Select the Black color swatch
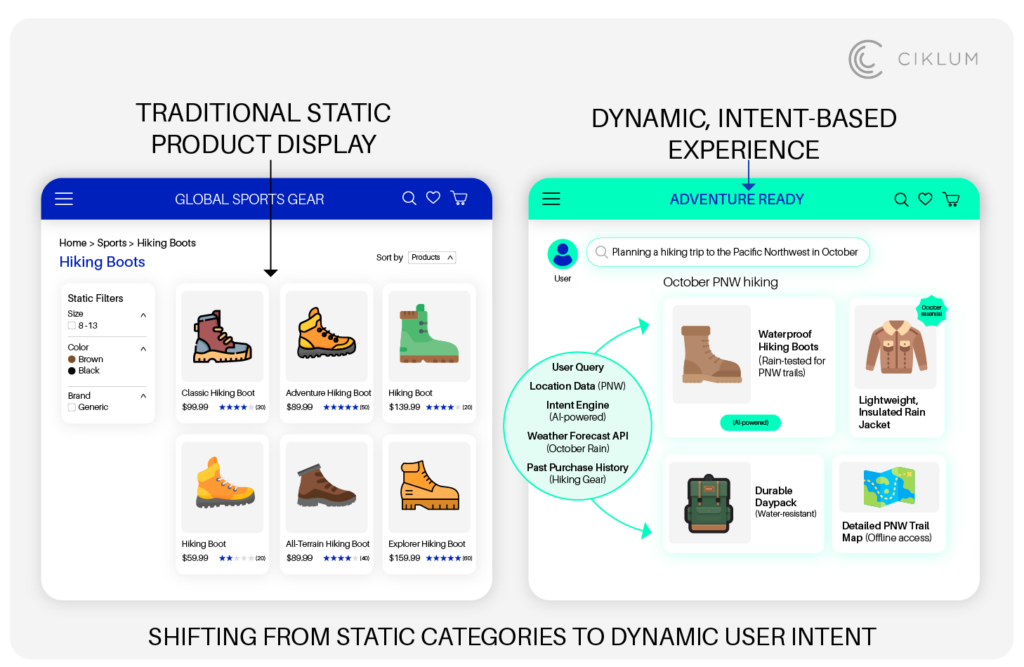 tap(71, 370)
